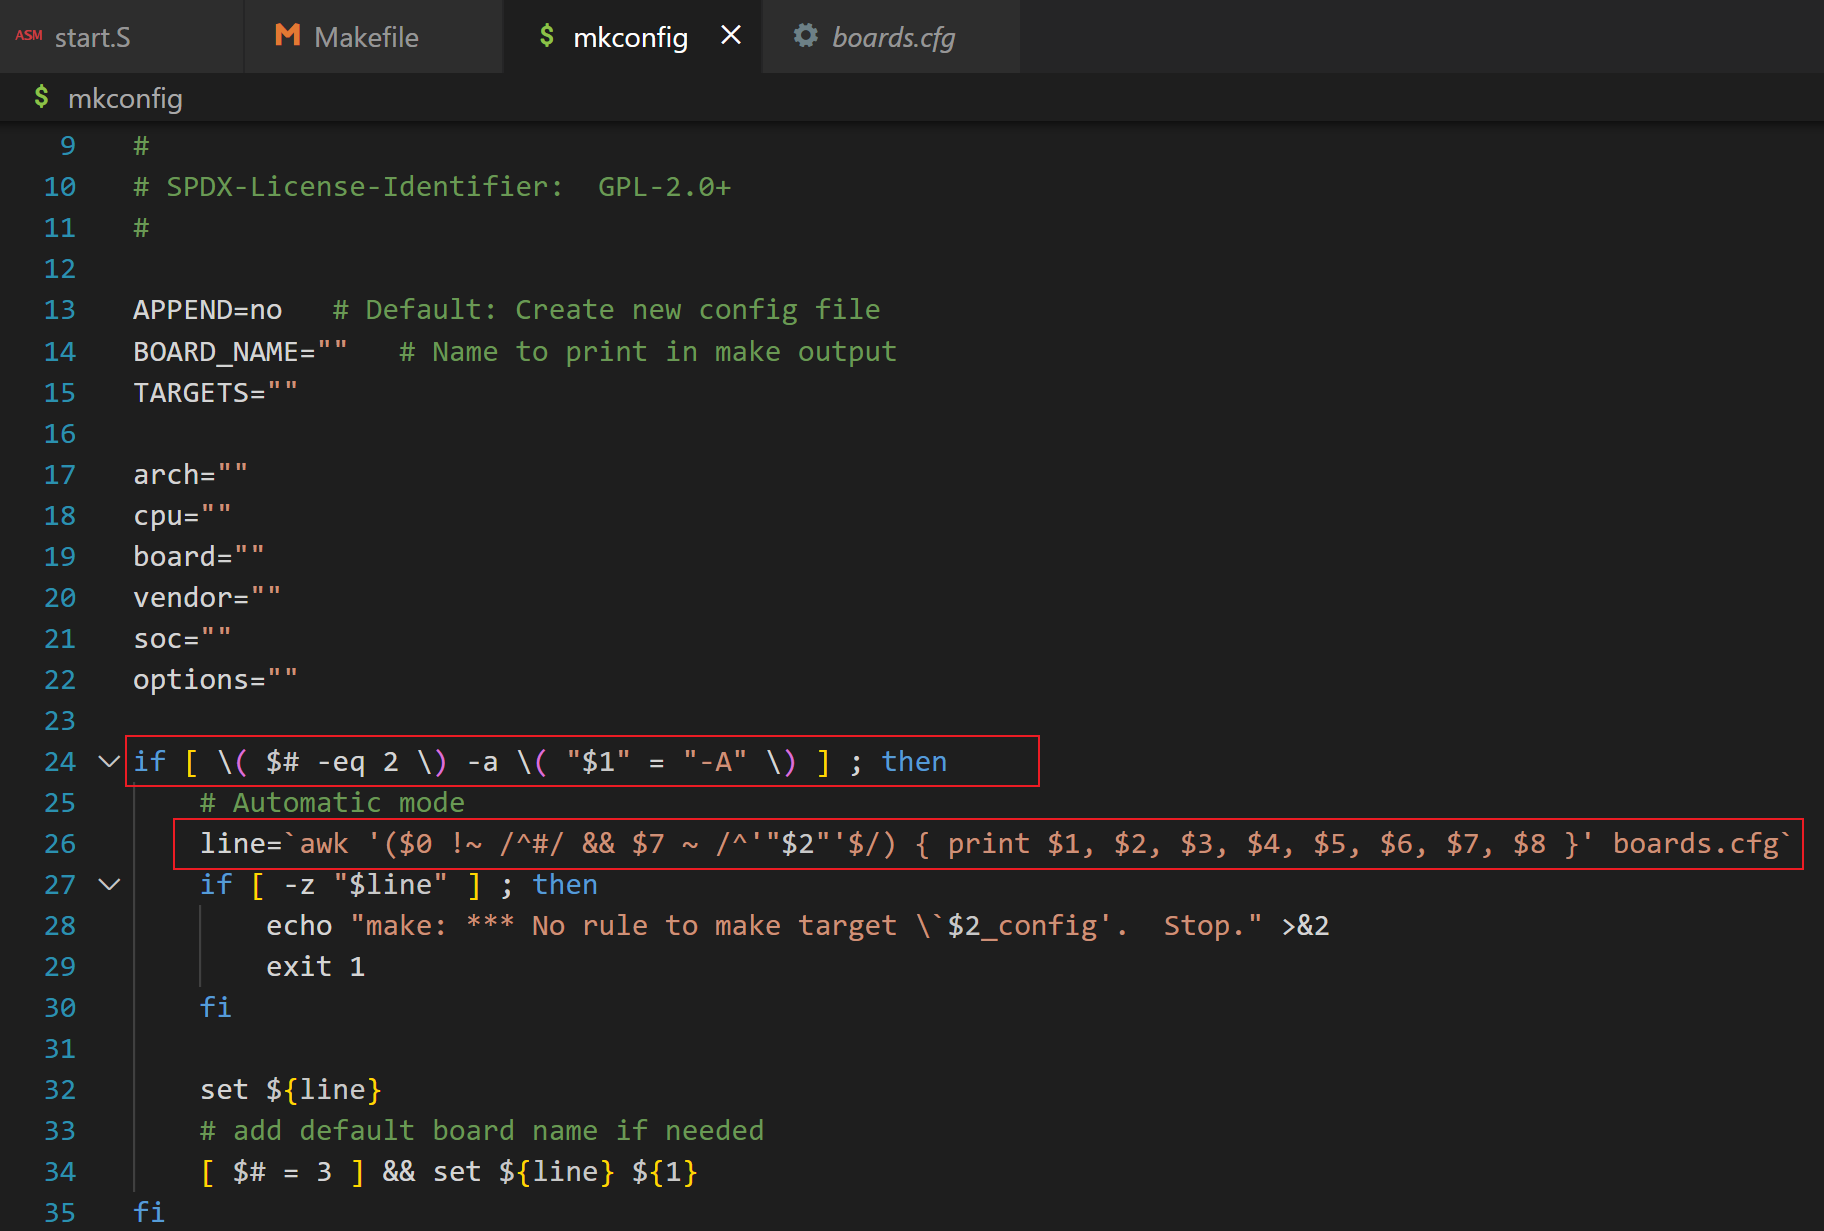The height and width of the screenshot is (1231, 1824).
Task: Click the TARGETS="" line
Action: point(215,393)
